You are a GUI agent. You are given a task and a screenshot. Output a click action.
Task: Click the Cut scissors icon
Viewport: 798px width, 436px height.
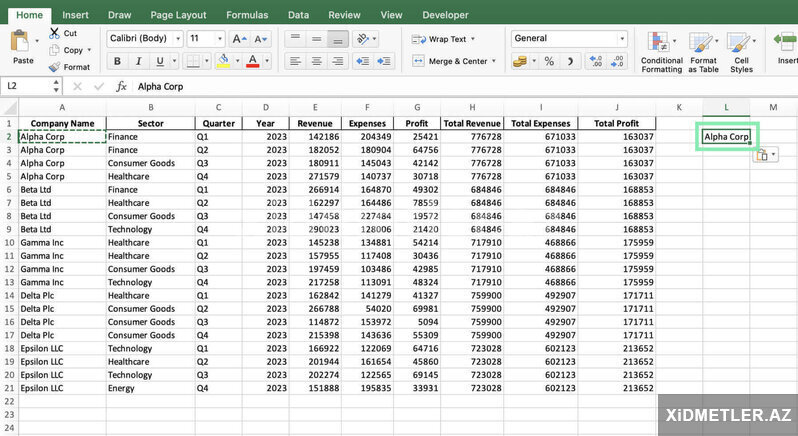54,34
